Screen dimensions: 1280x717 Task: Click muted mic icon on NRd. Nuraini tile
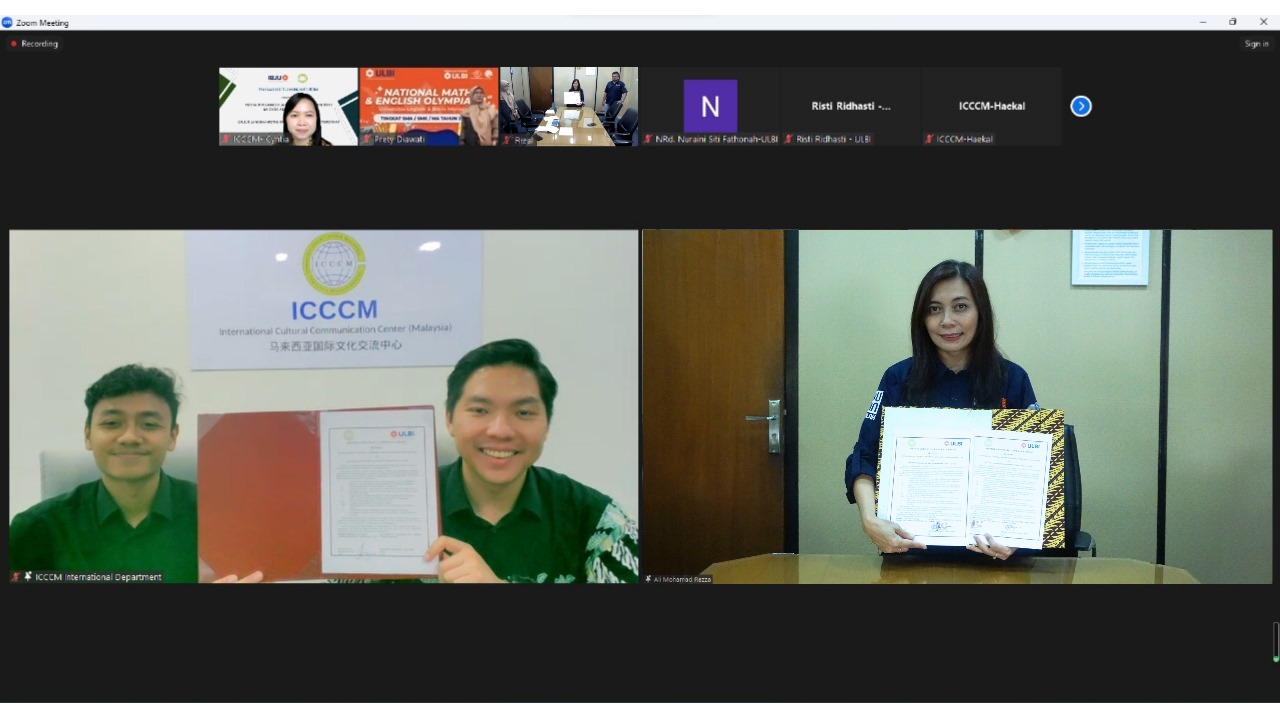coord(648,139)
